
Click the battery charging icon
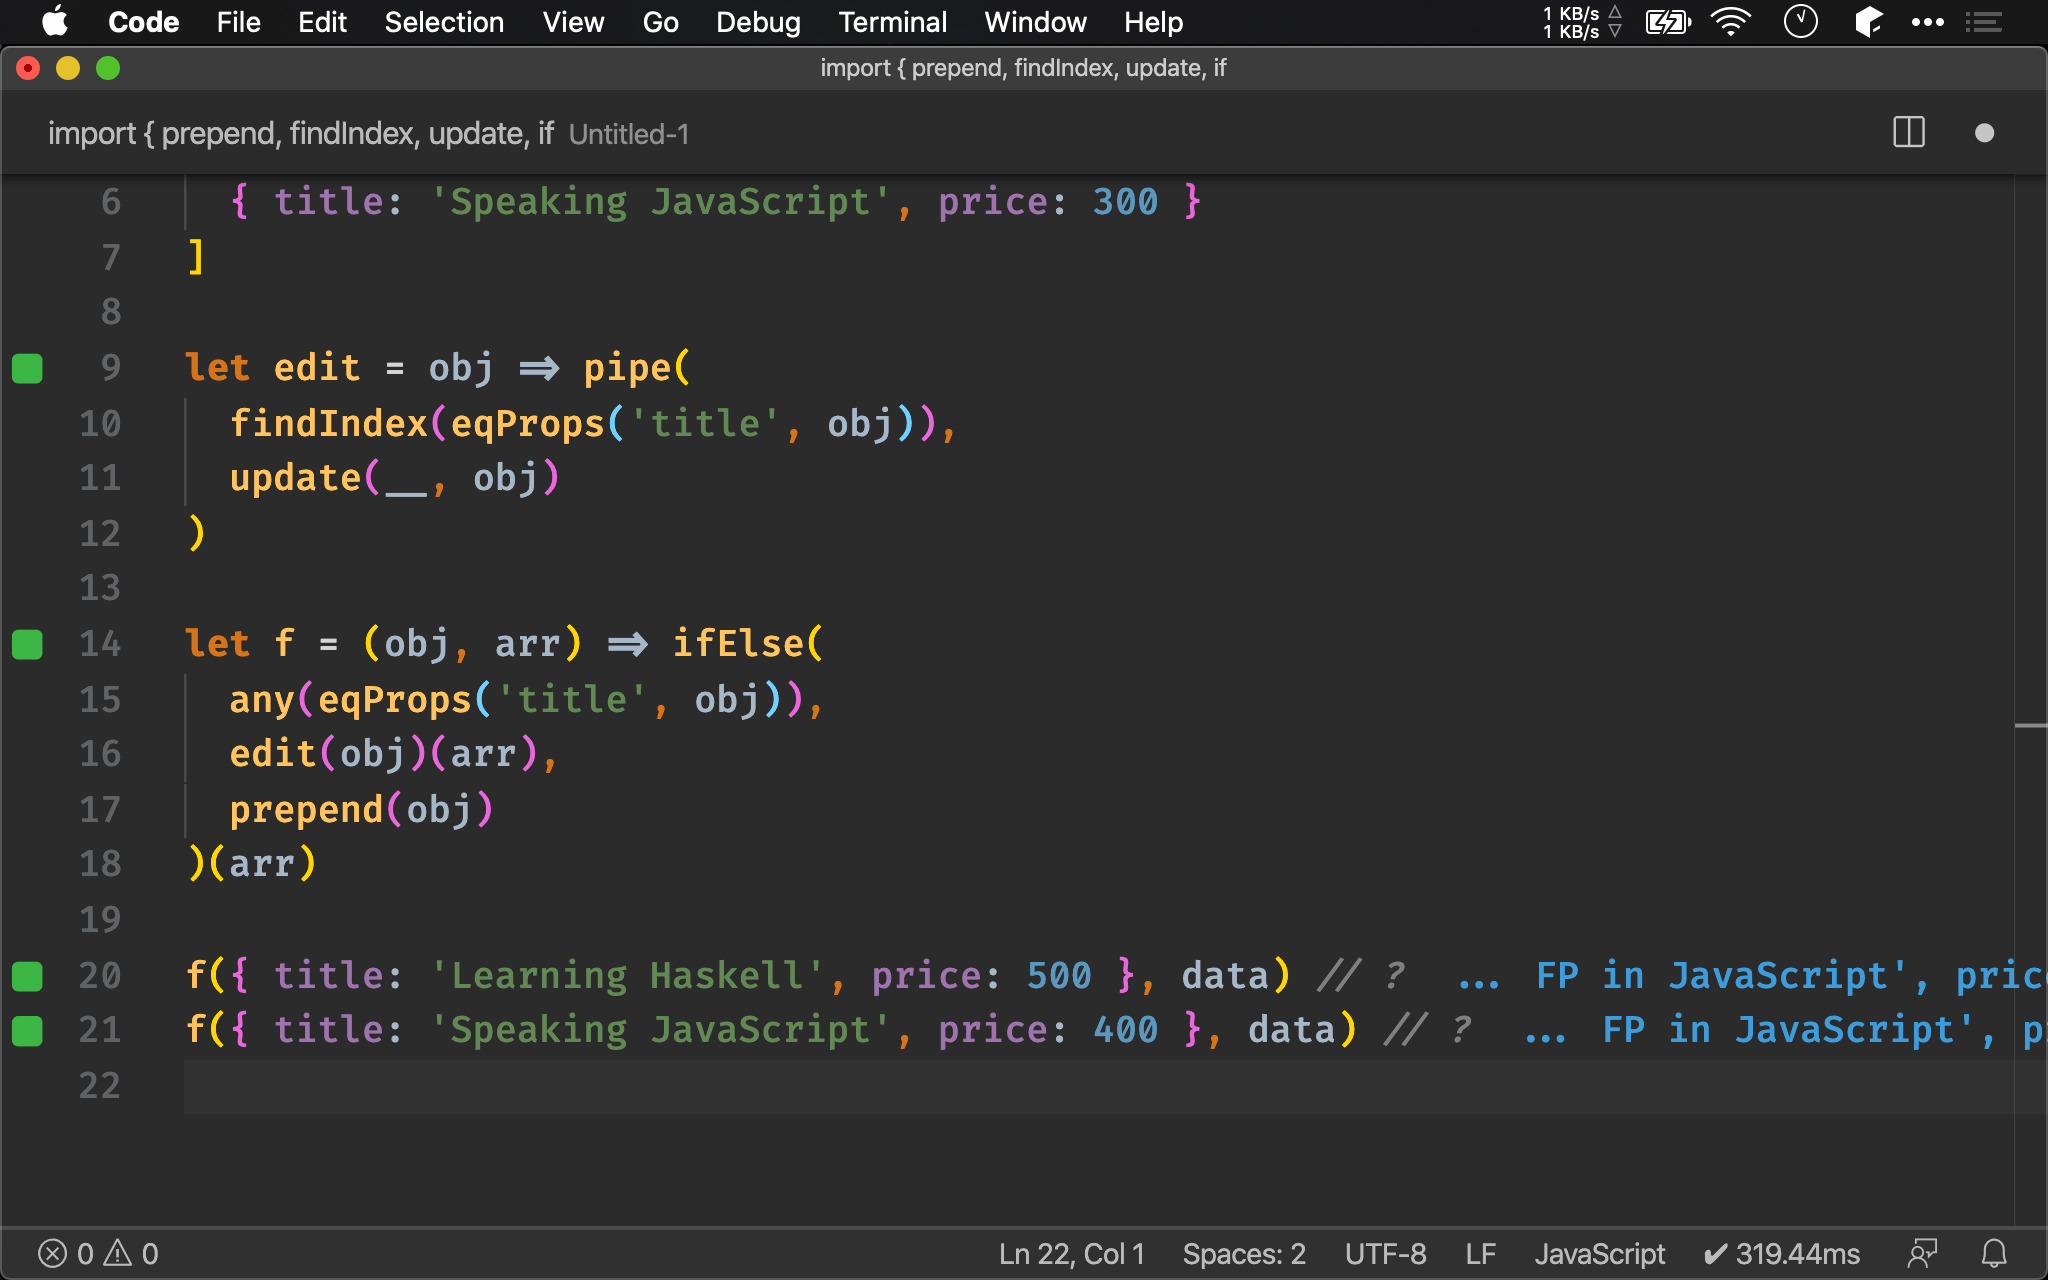coord(1668,22)
